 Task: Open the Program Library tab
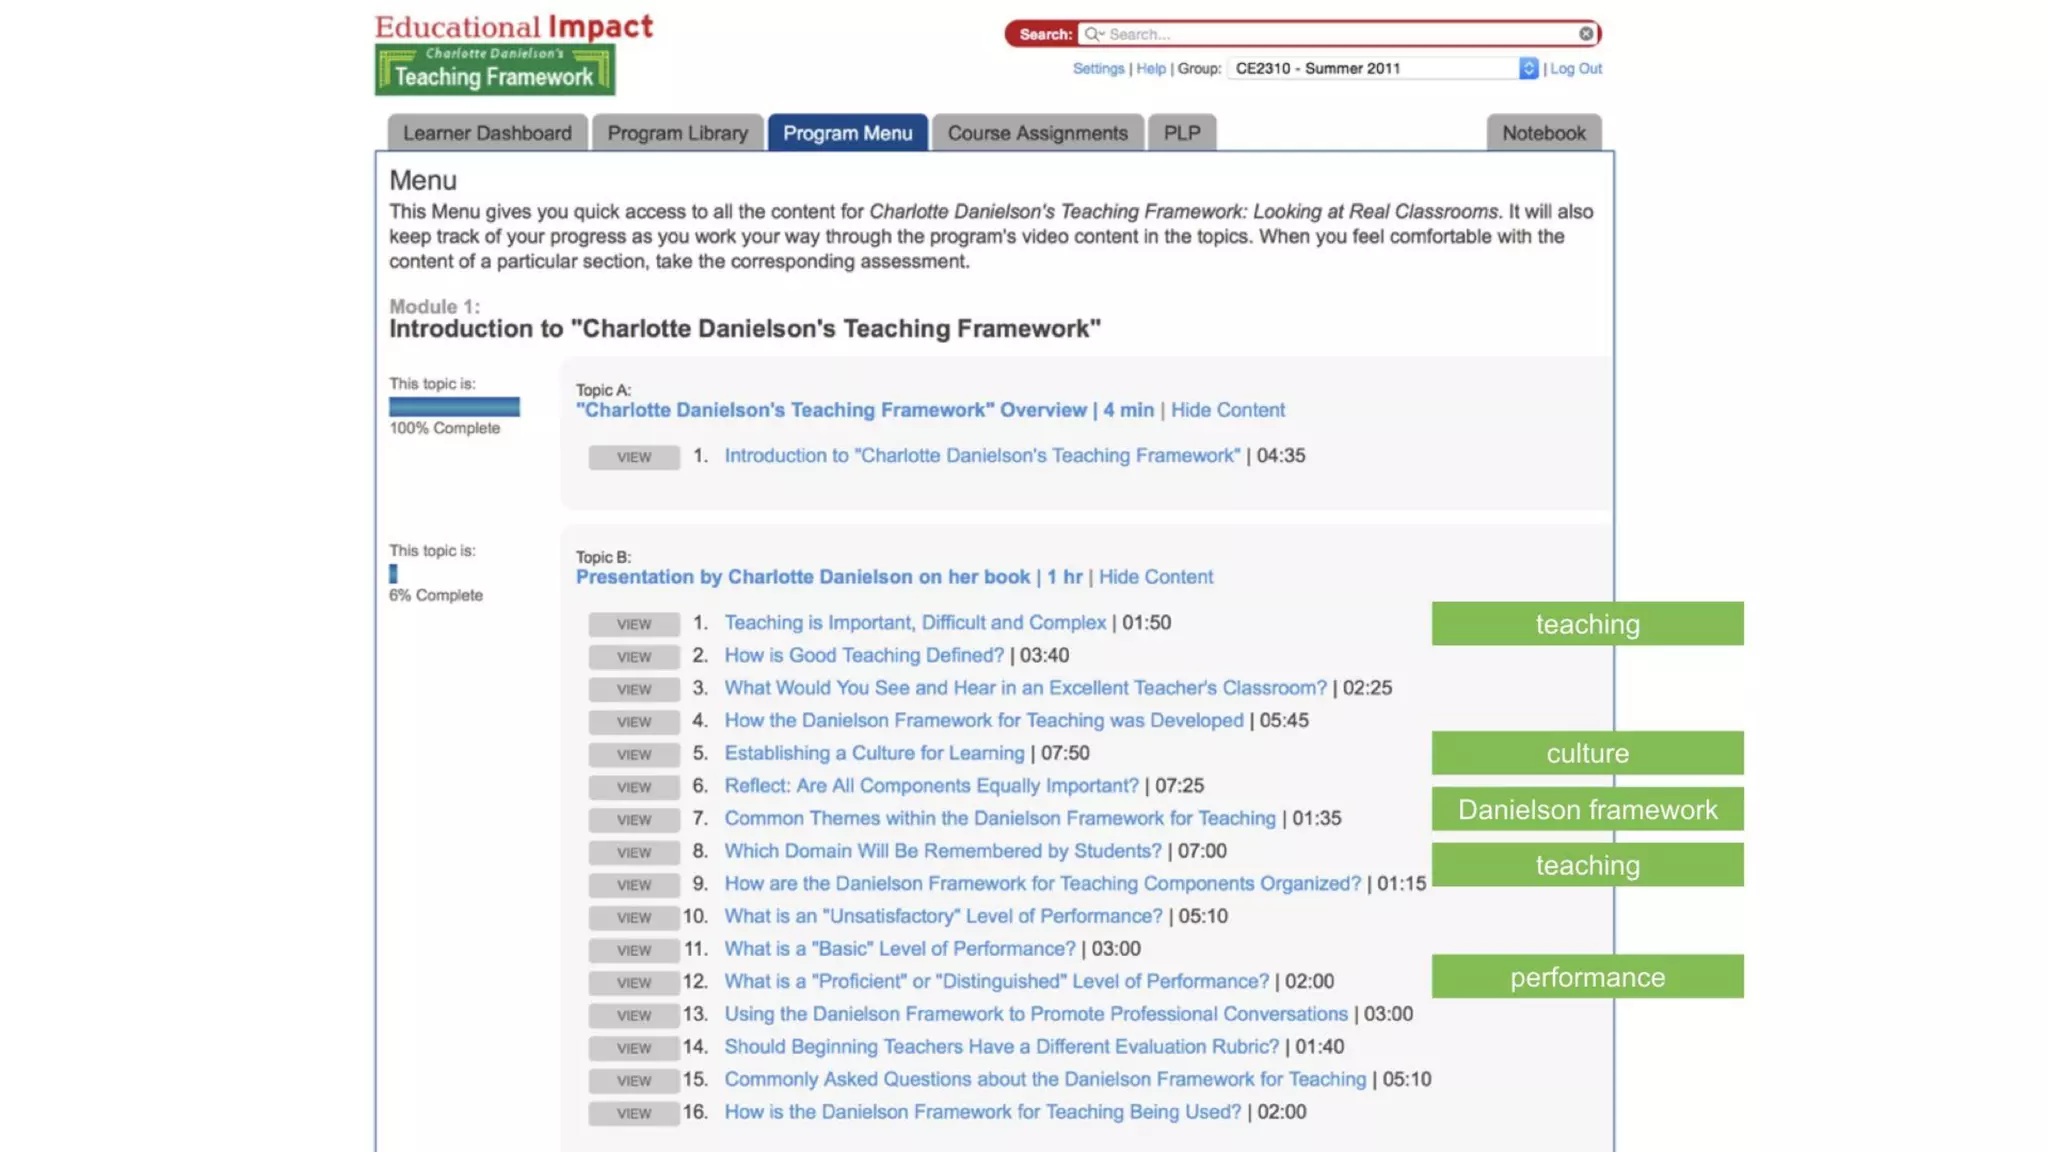677,133
